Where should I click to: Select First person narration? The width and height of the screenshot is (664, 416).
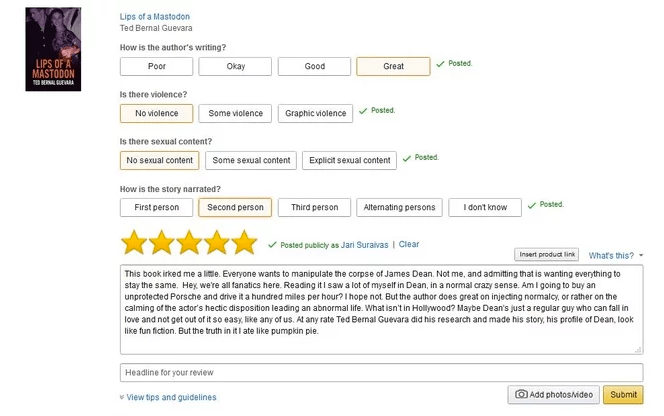157,208
